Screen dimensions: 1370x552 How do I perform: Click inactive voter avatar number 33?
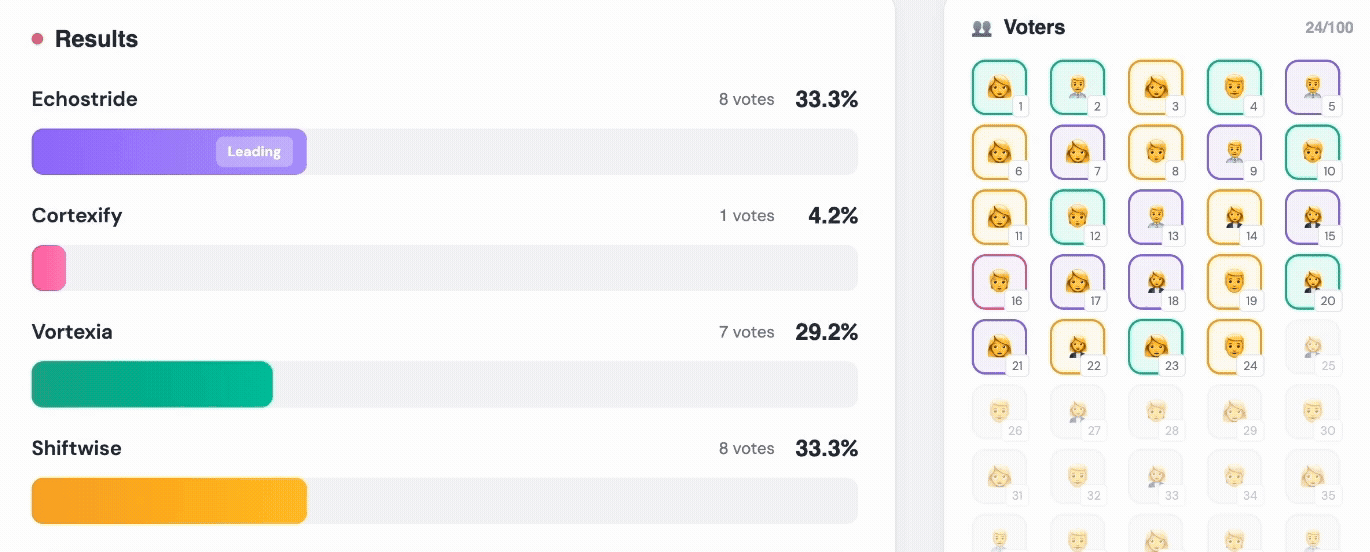1155,476
